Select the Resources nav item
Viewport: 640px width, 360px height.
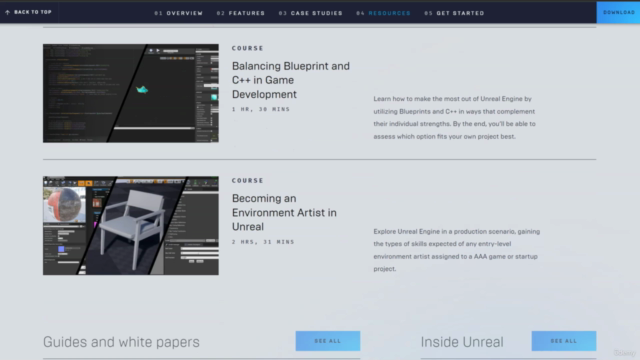383,13
